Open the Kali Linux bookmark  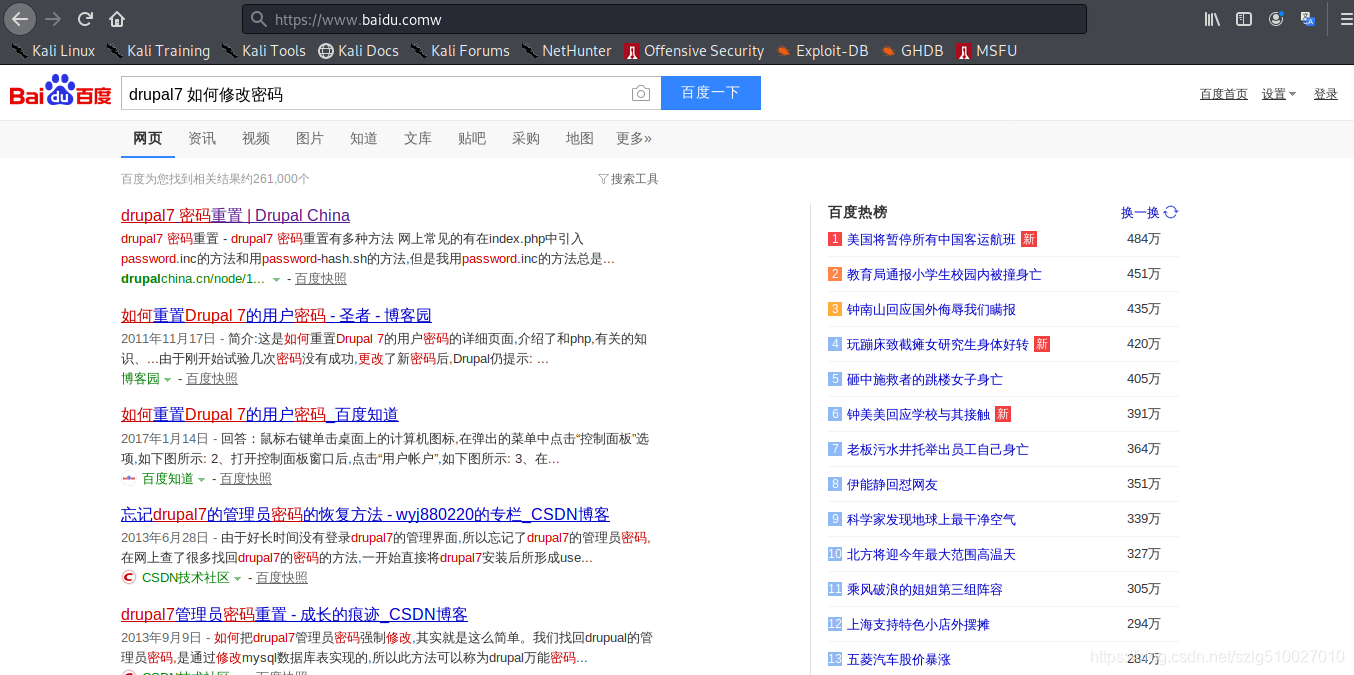tap(53, 51)
